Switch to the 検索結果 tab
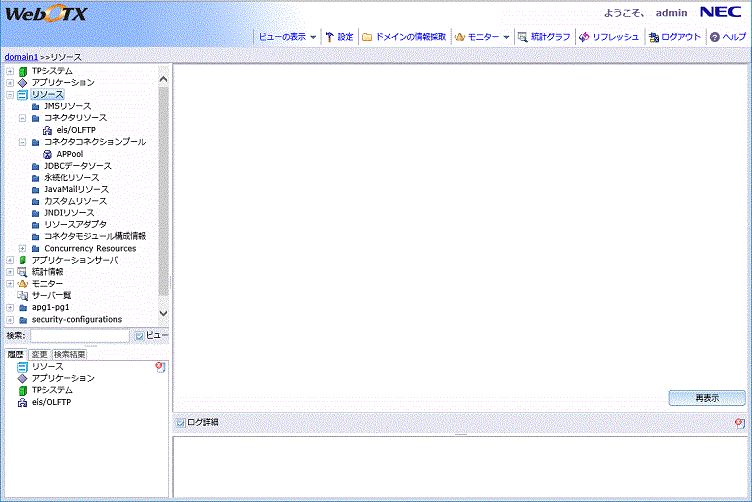752x502 pixels. point(69,354)
